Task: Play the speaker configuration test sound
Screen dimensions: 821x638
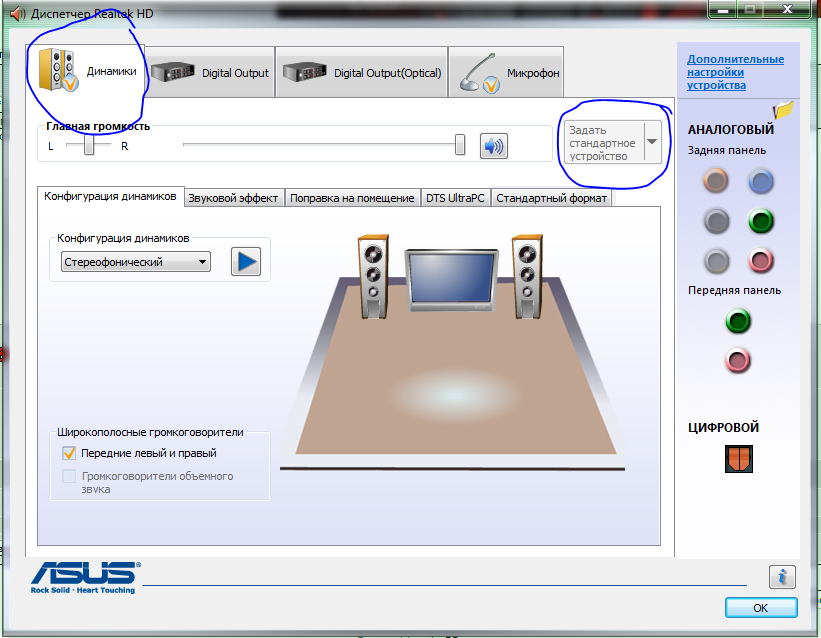Action: [x=246, y=261]
